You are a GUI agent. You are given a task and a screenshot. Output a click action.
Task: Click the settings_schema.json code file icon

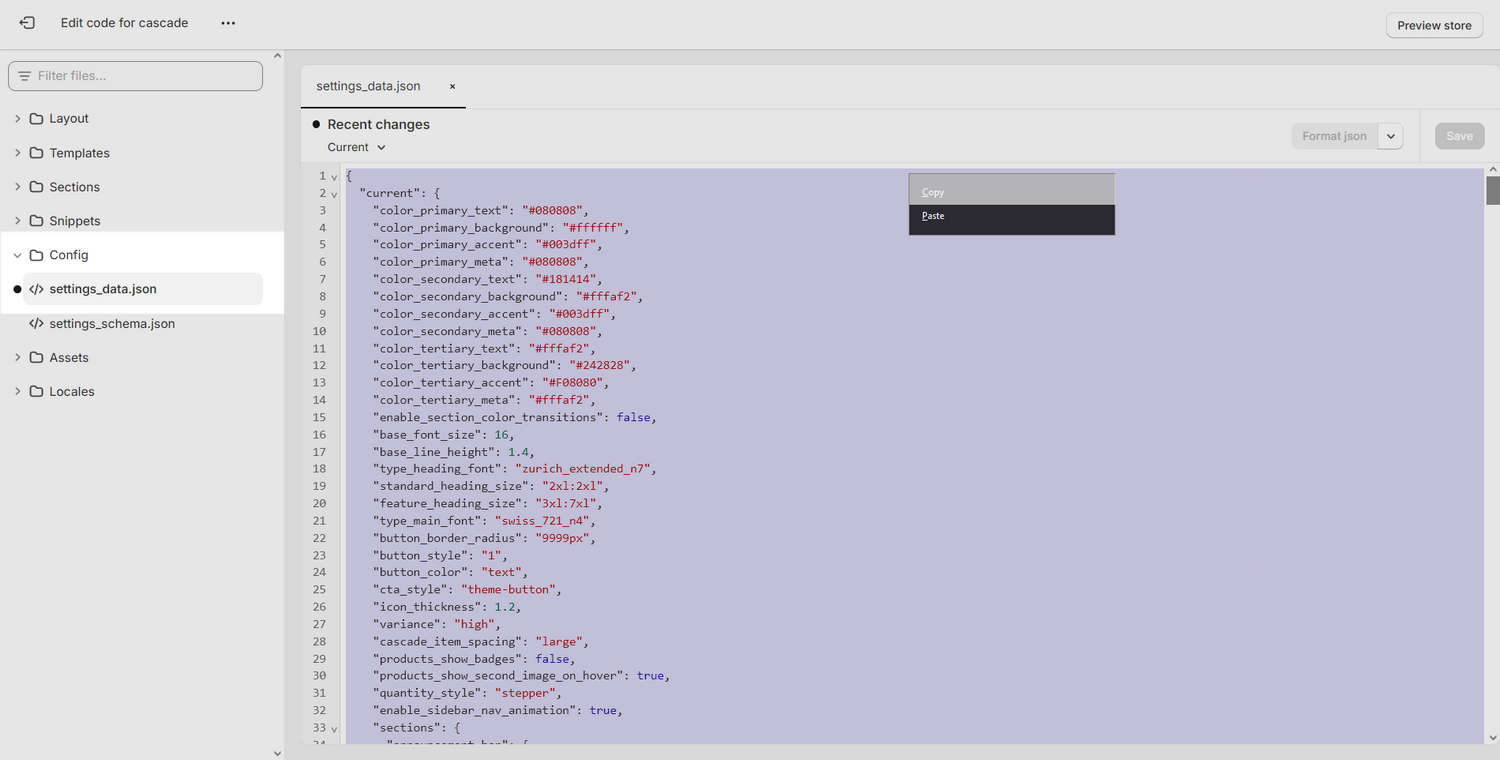[x=37, y=324]
